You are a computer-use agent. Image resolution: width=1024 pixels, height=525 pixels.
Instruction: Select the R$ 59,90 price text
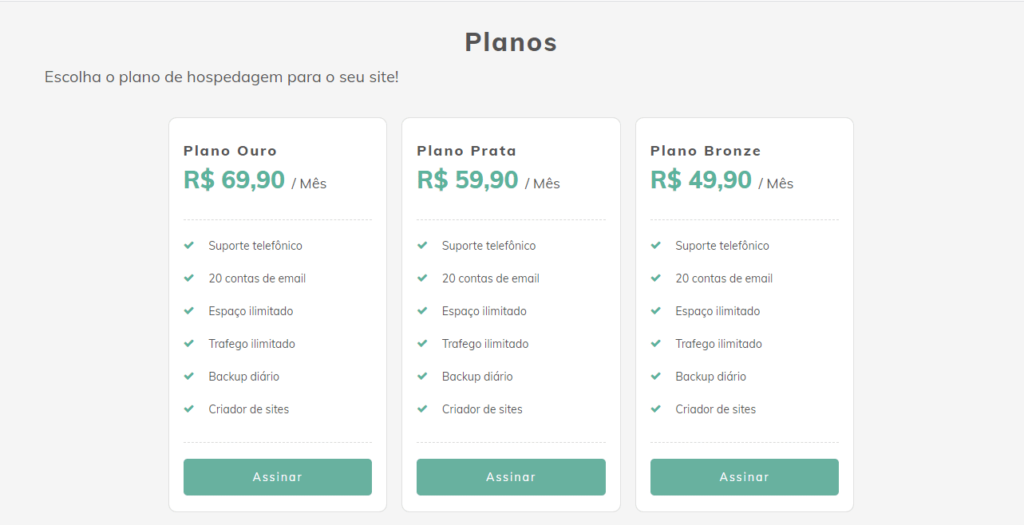point(467,180)
